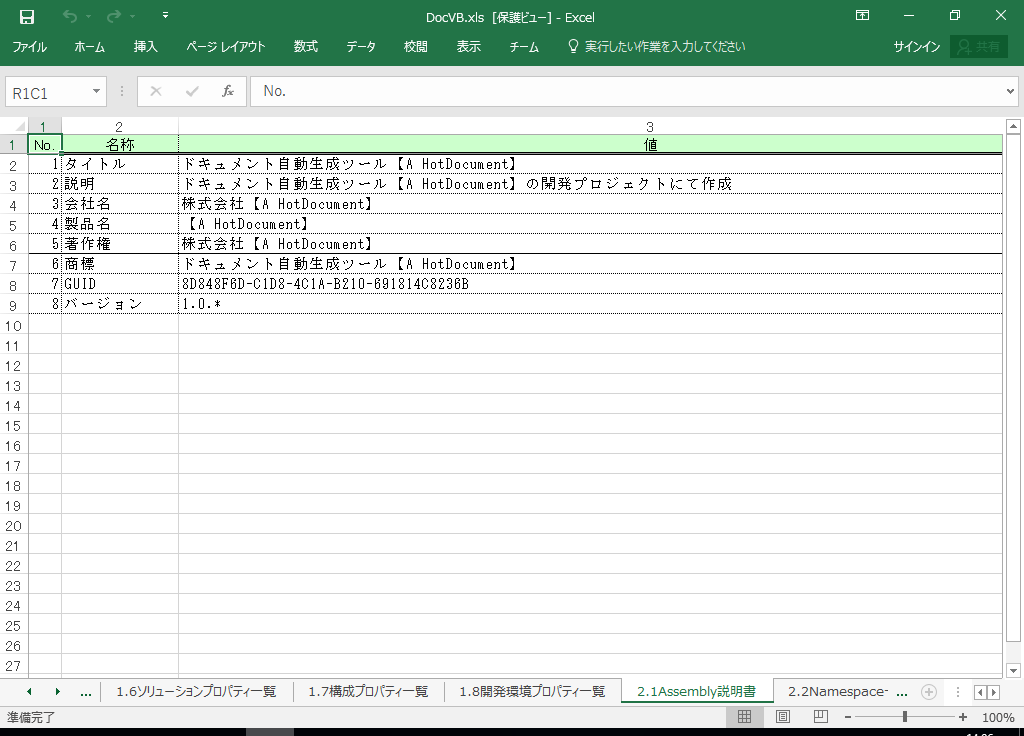
Task: Click the Name Box showing R1C1
Action: click(48, 92)
